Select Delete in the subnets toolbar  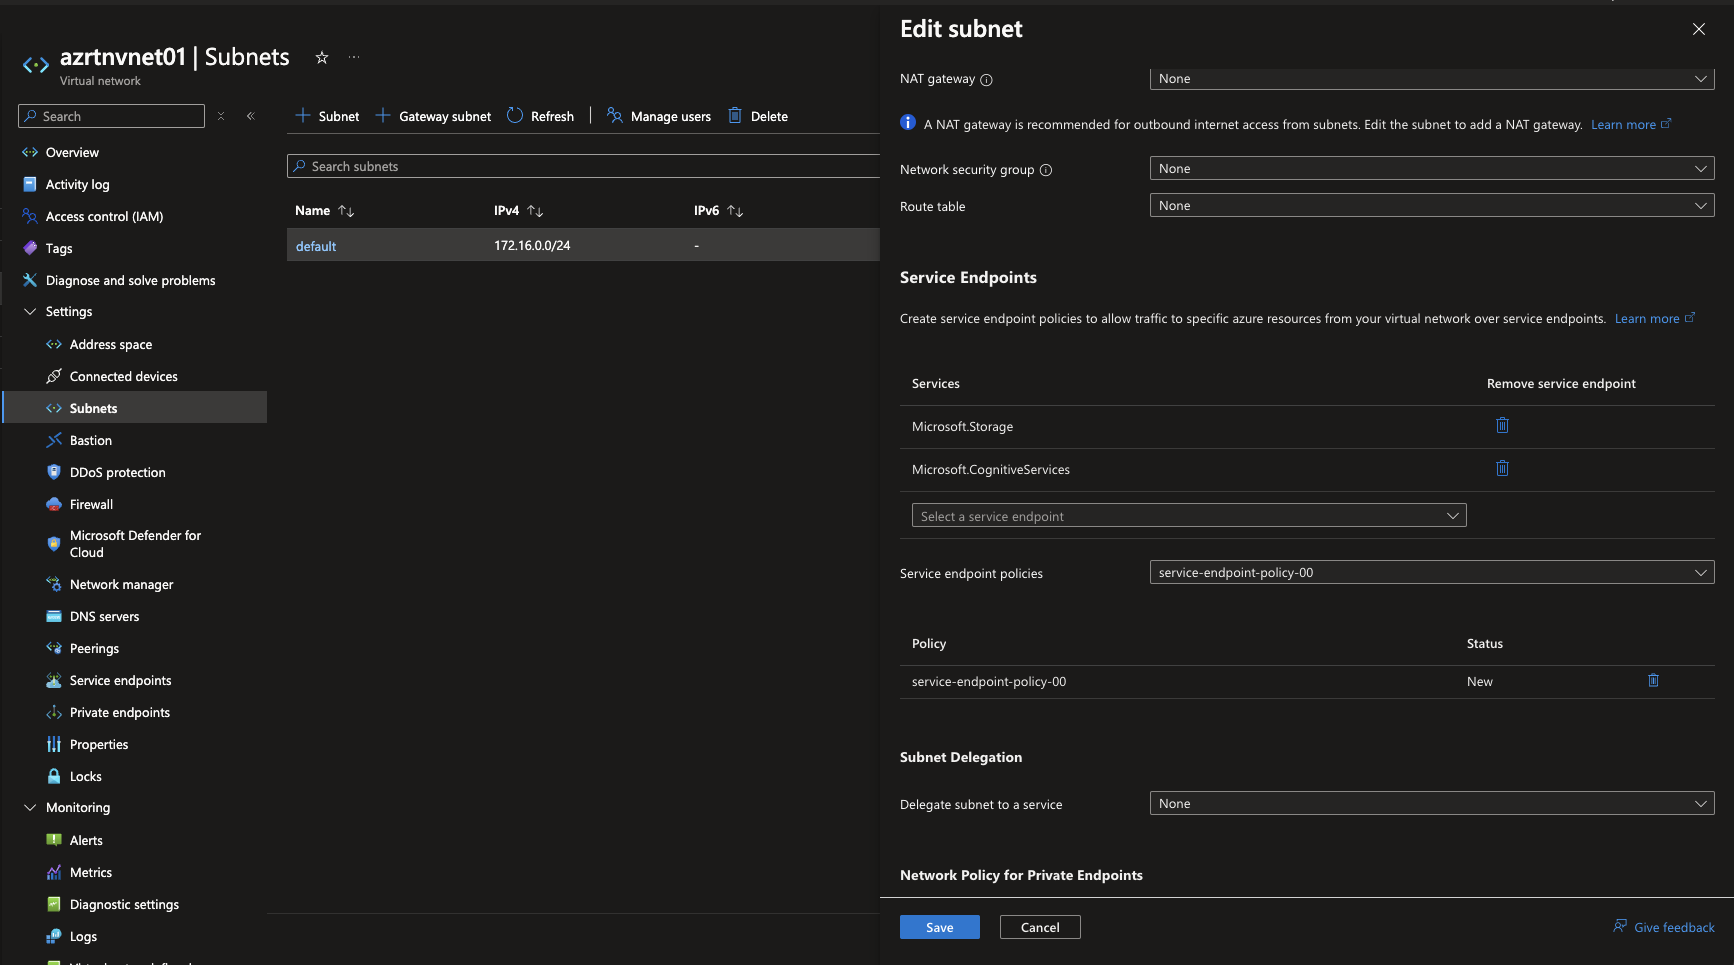757,115
